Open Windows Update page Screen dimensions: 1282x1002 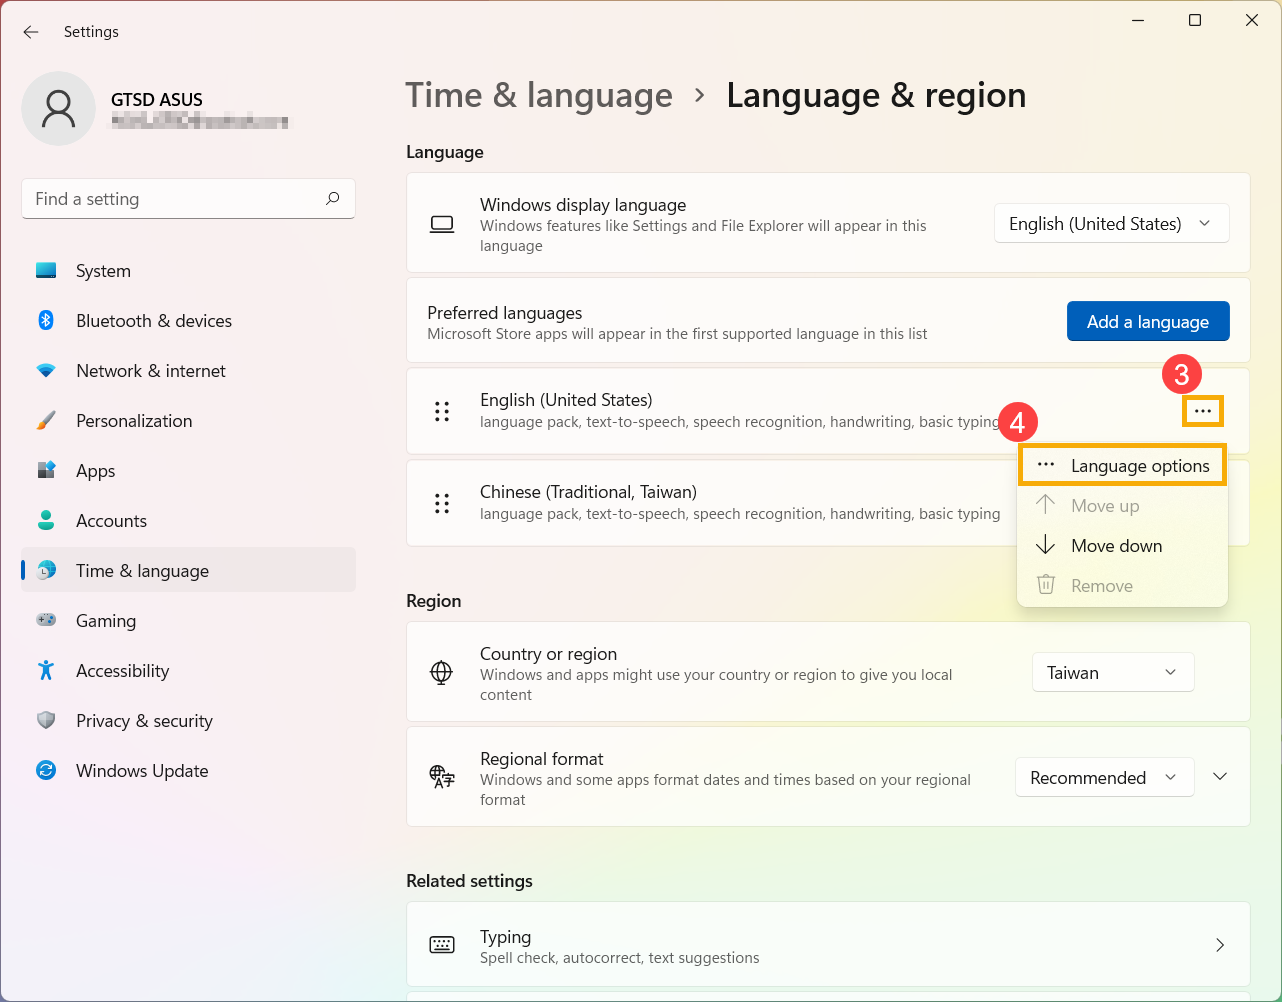(x=142, y=771)
